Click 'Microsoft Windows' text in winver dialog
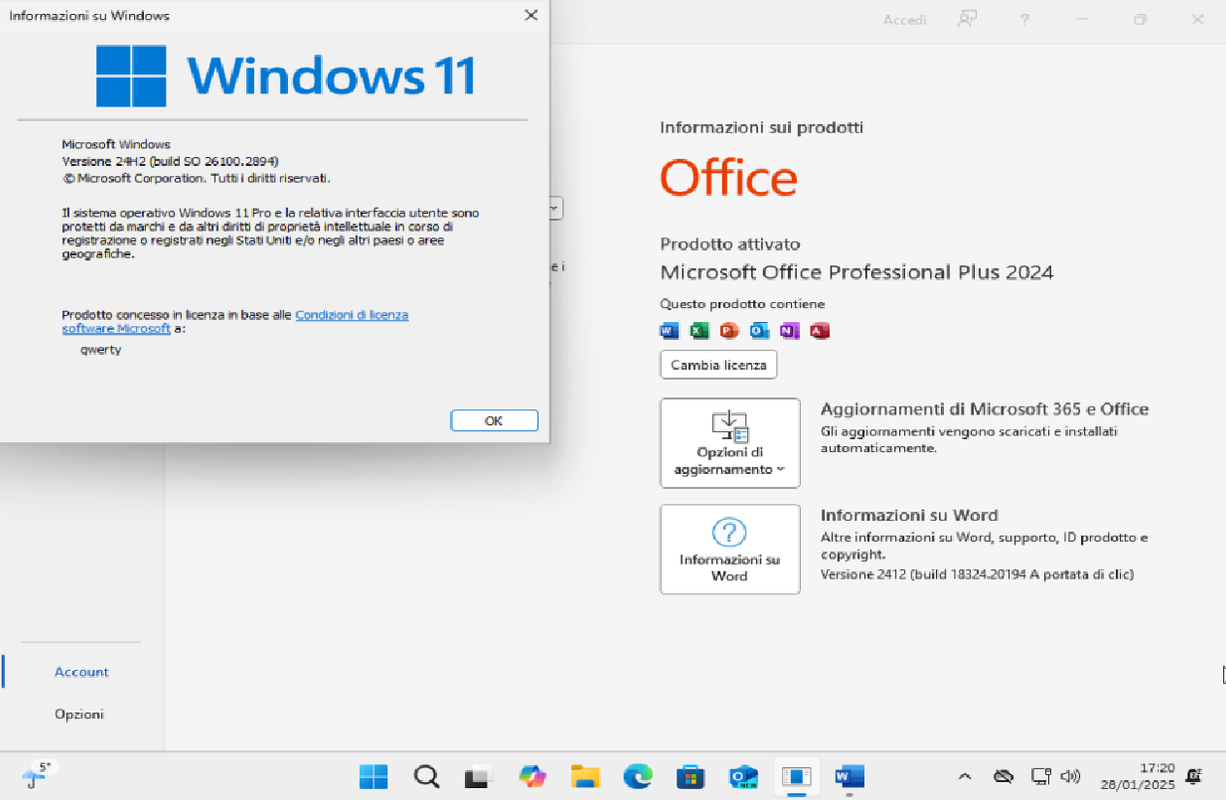The image size is (1226, 800). pos(116,145)
